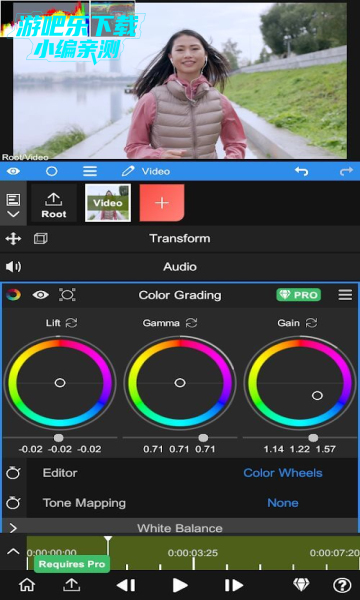Open the Color Grading hamburger menu

345,295
